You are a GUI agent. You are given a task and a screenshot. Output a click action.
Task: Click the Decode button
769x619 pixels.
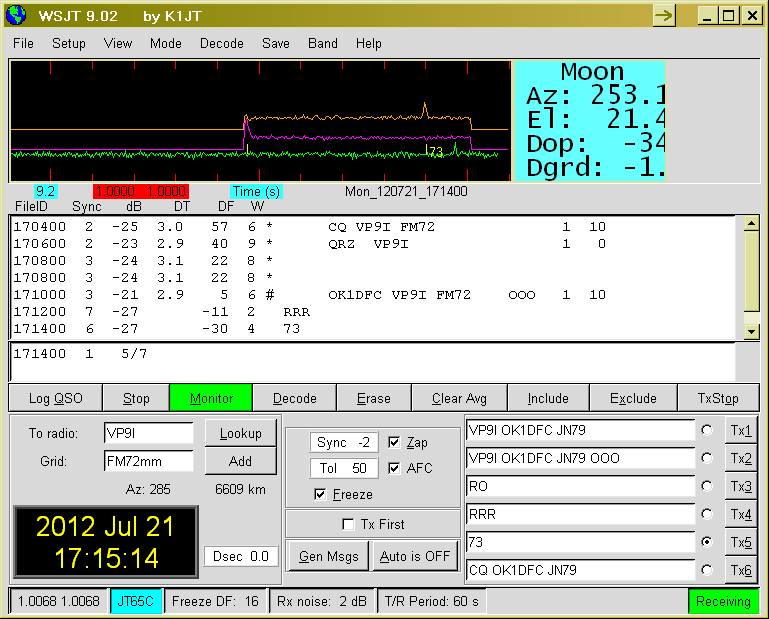click(295, 398)
